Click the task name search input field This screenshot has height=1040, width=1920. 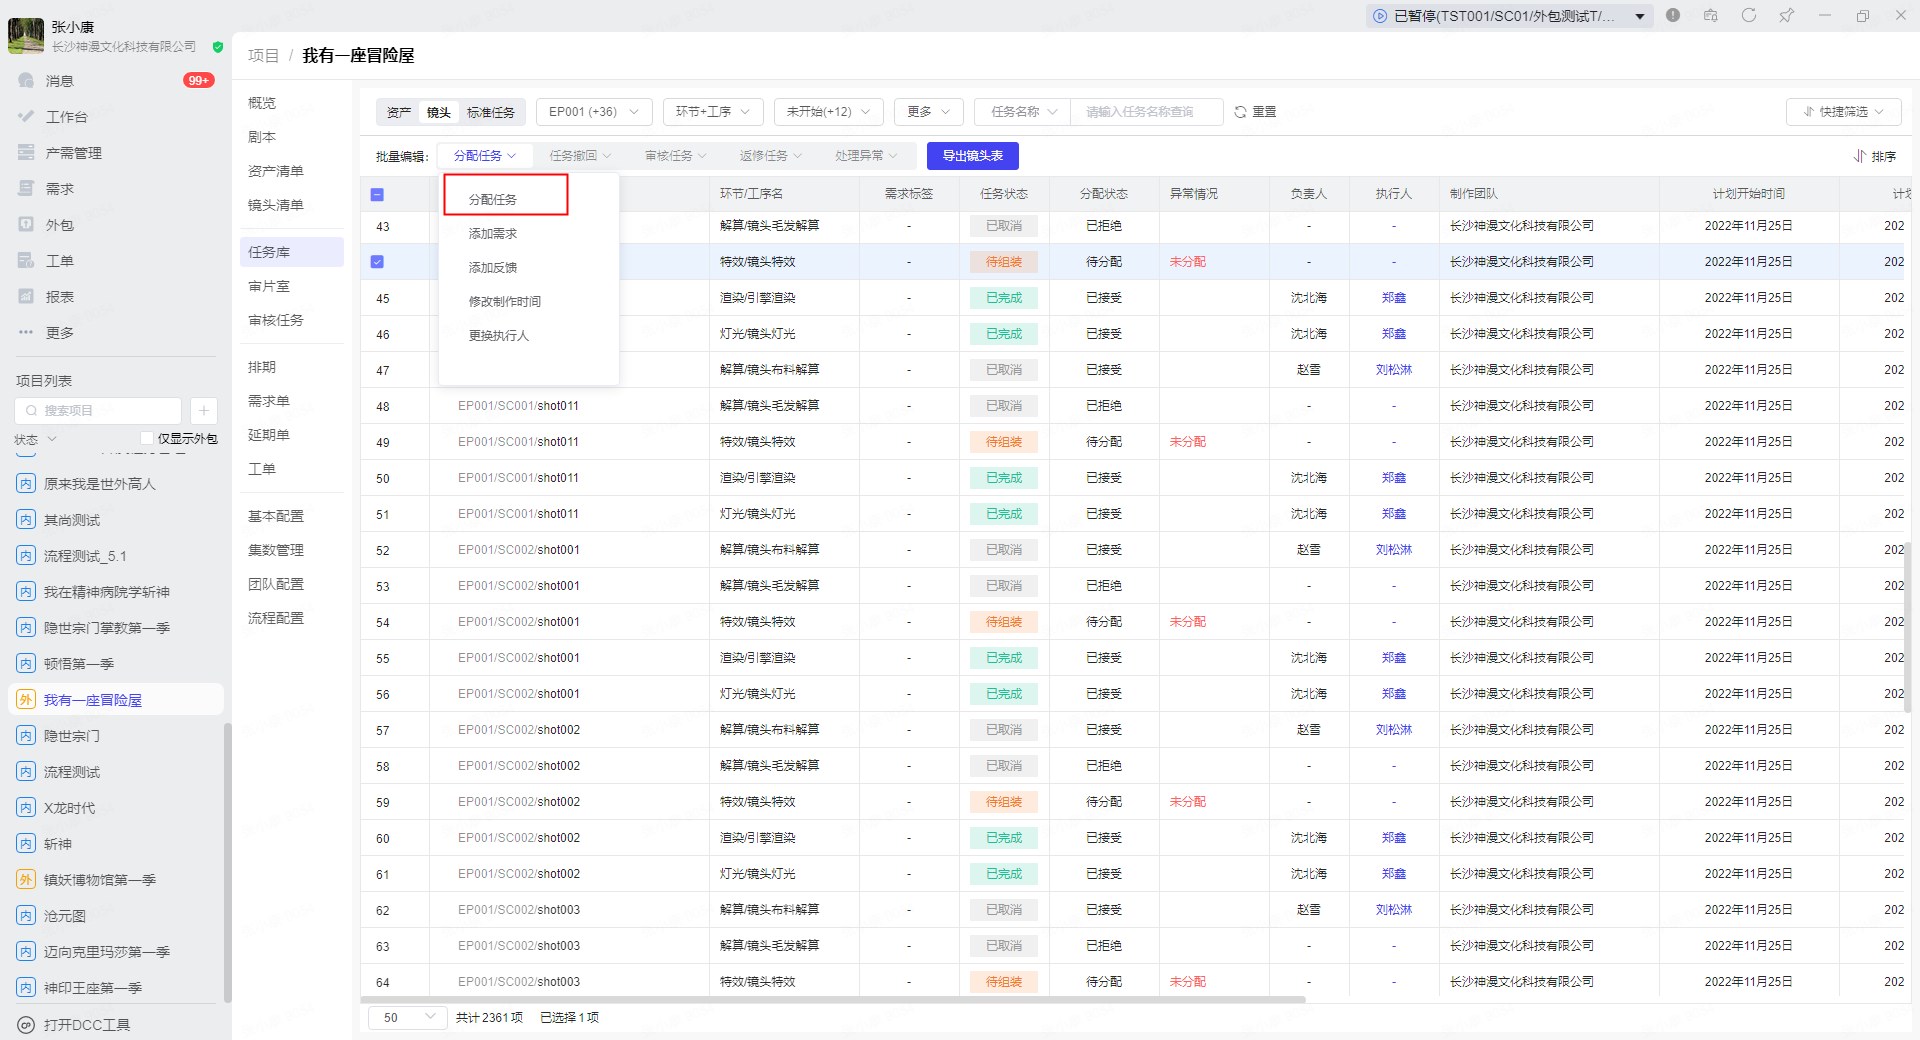(x=1145, y=112)
